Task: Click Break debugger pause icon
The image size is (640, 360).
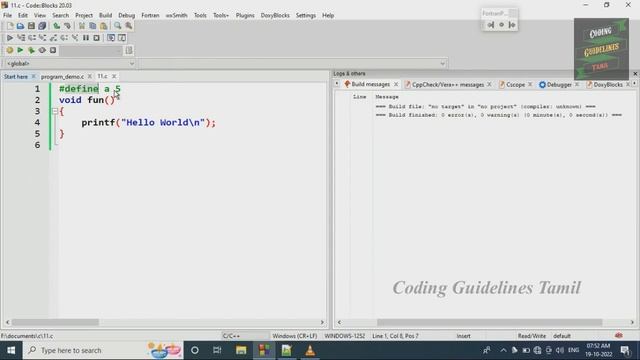Action: coord(86,38)
